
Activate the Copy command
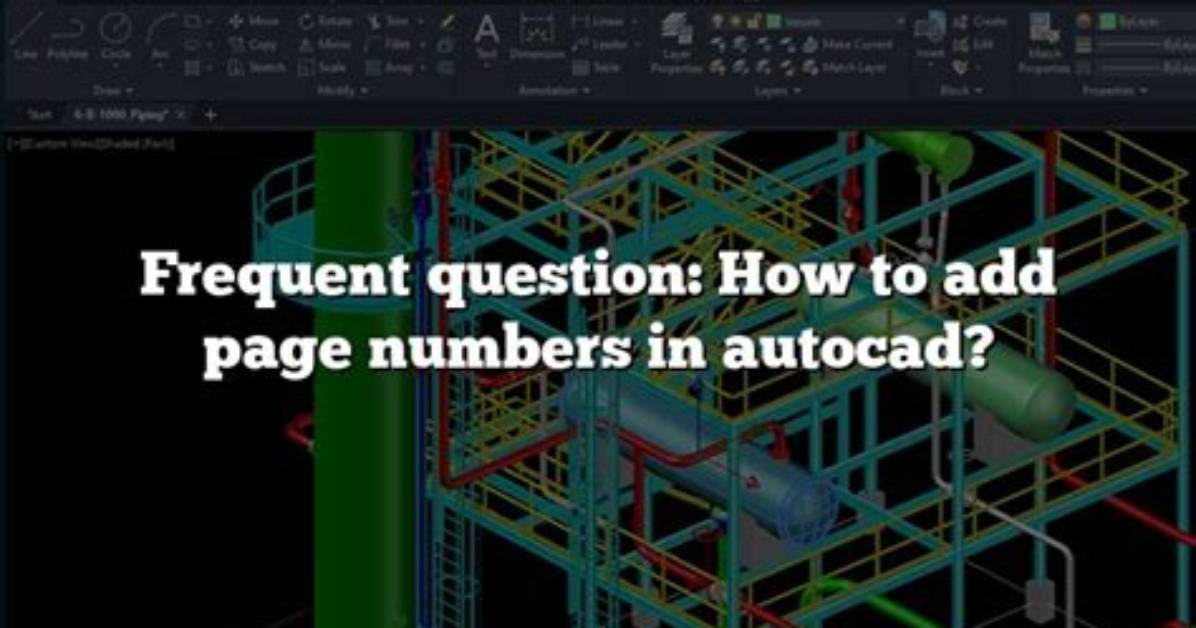pyautogui.click(x=253, y=44)
